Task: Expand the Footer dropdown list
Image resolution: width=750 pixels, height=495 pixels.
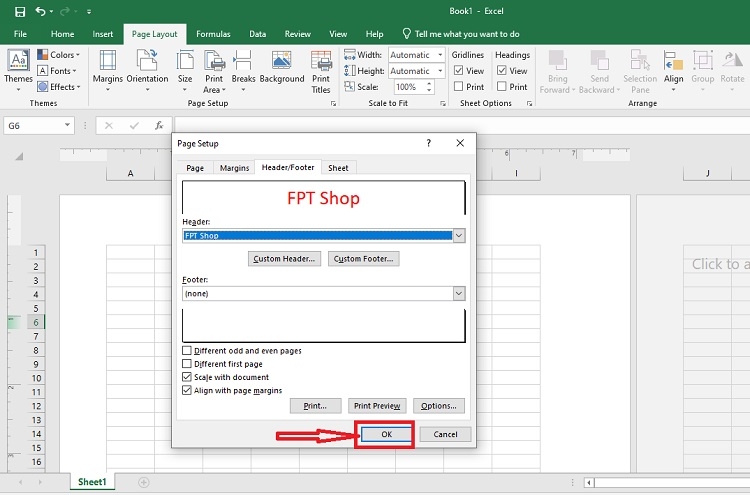Action: [459, 294]
